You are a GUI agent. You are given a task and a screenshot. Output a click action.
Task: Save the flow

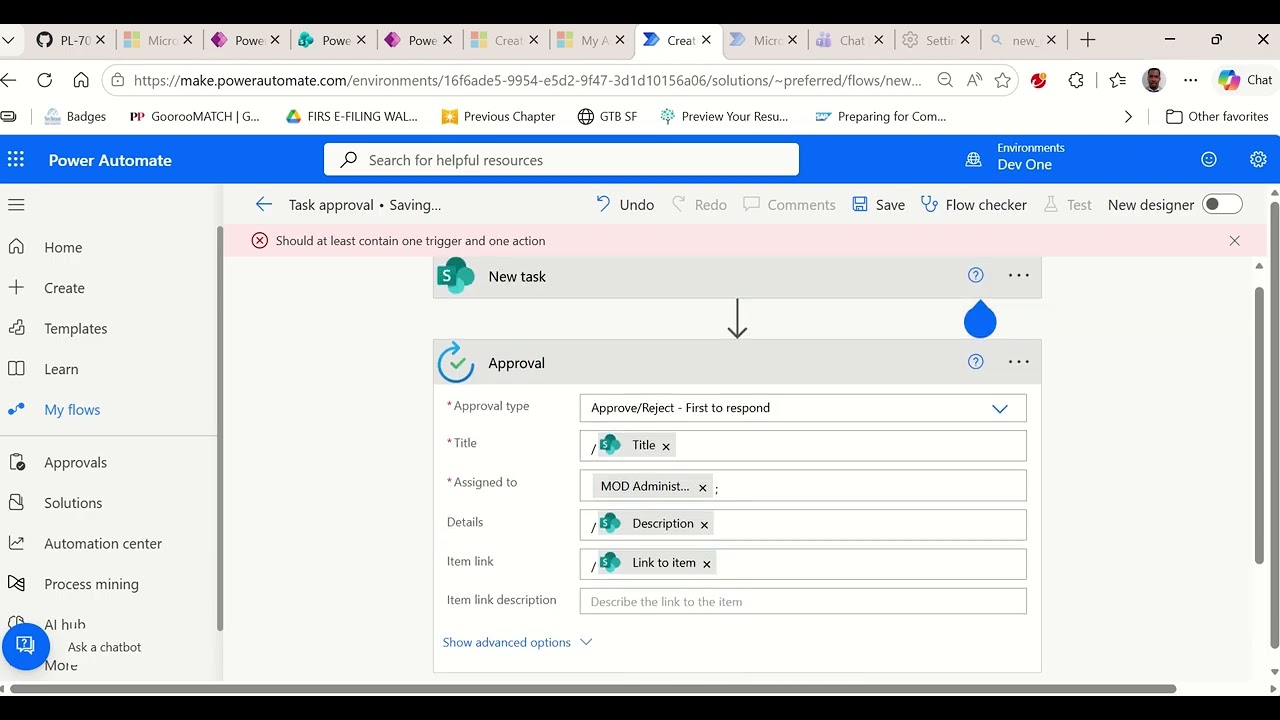tap(878, 204)
